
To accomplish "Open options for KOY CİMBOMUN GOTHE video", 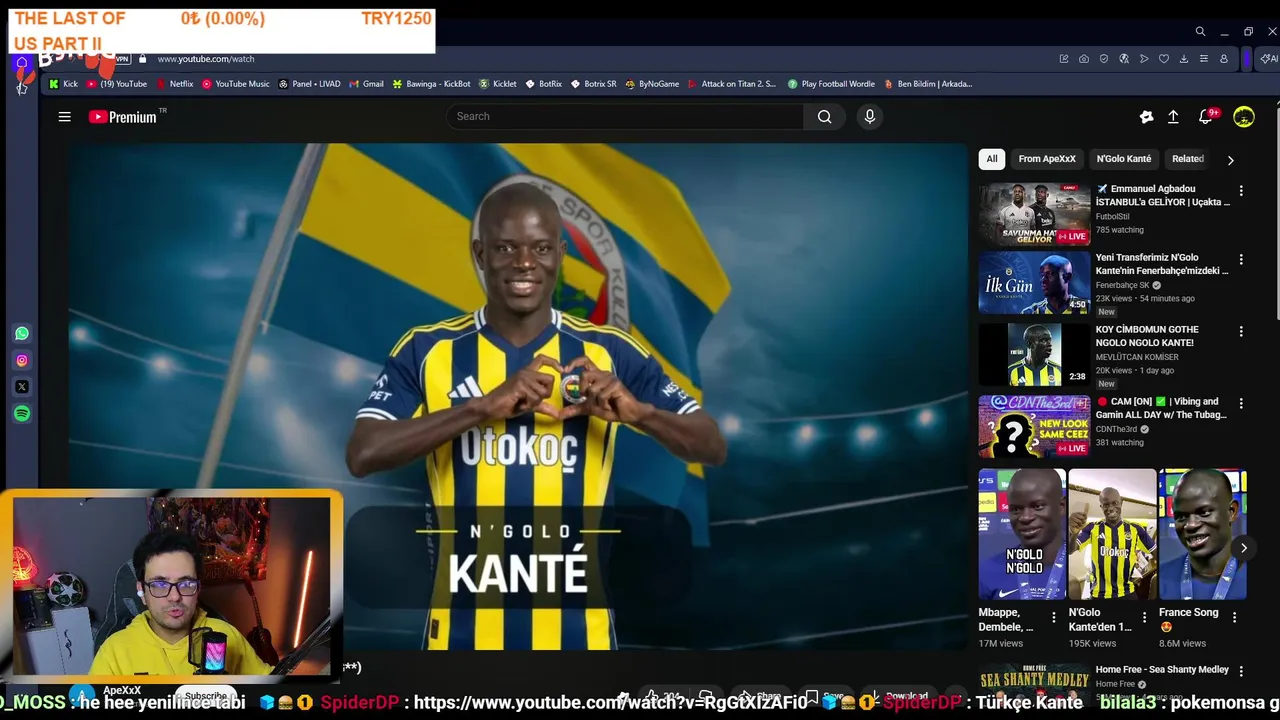I will 1241,331.
